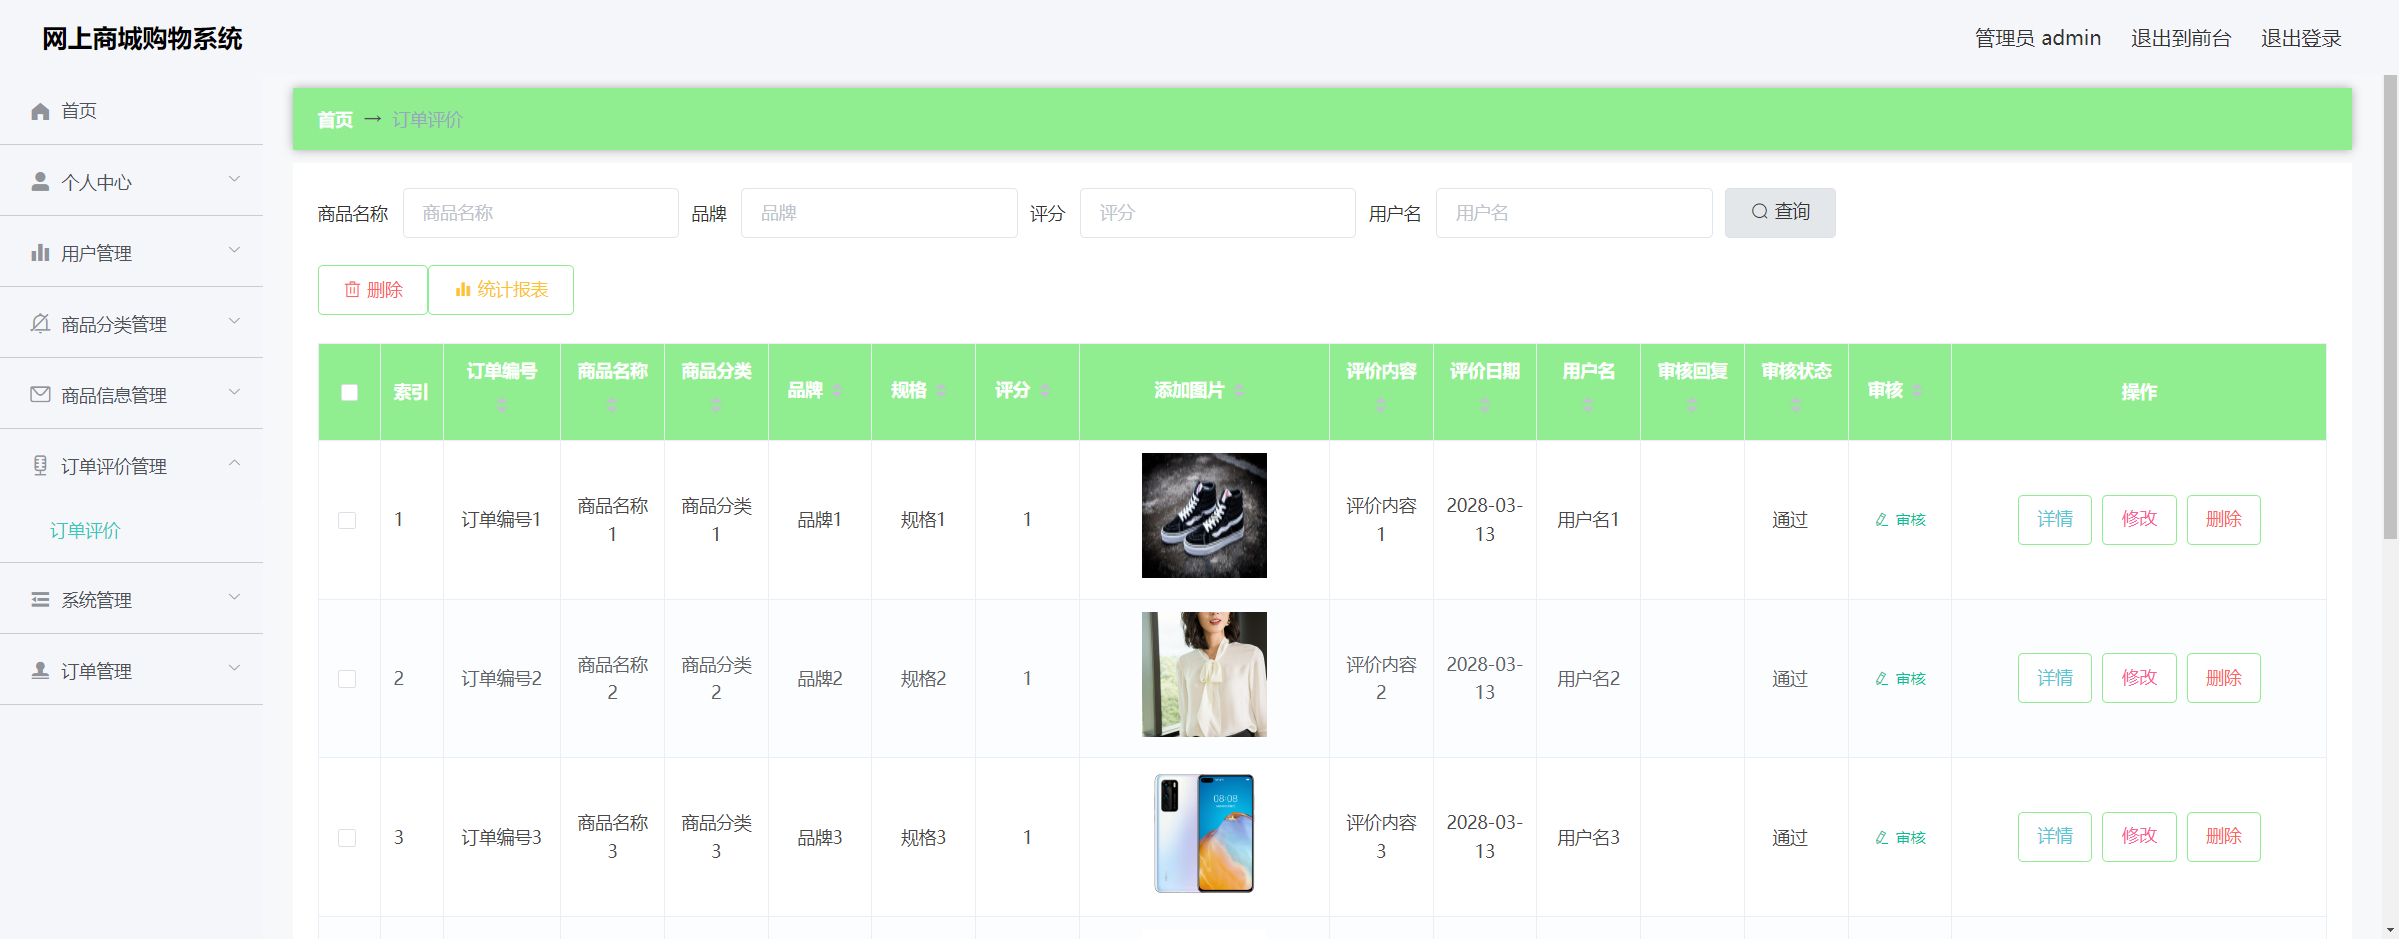
Task: Click the person icon beside 个人中心
Action: click(x=40, y=181)
